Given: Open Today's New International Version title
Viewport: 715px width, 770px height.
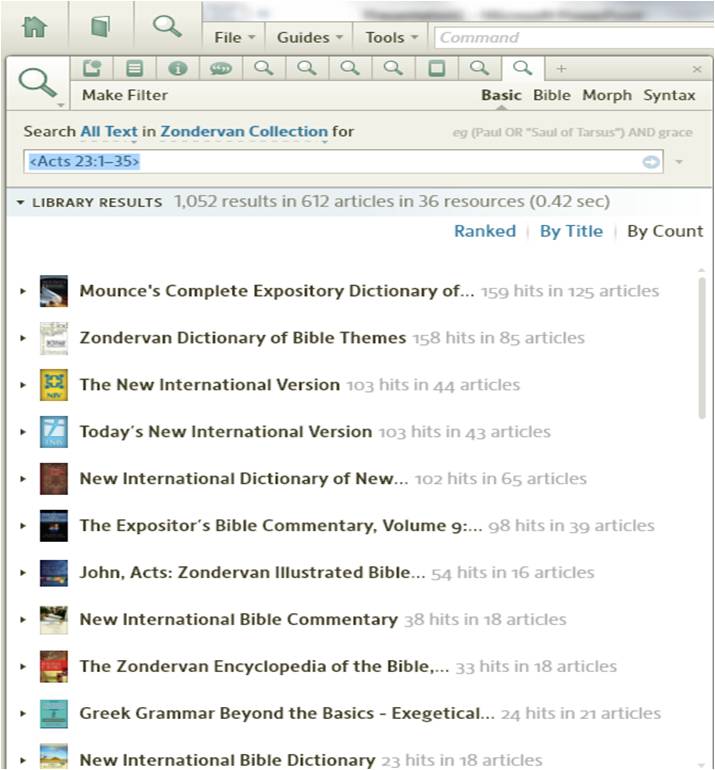Looking at the screenshot, I should [226, 432].
